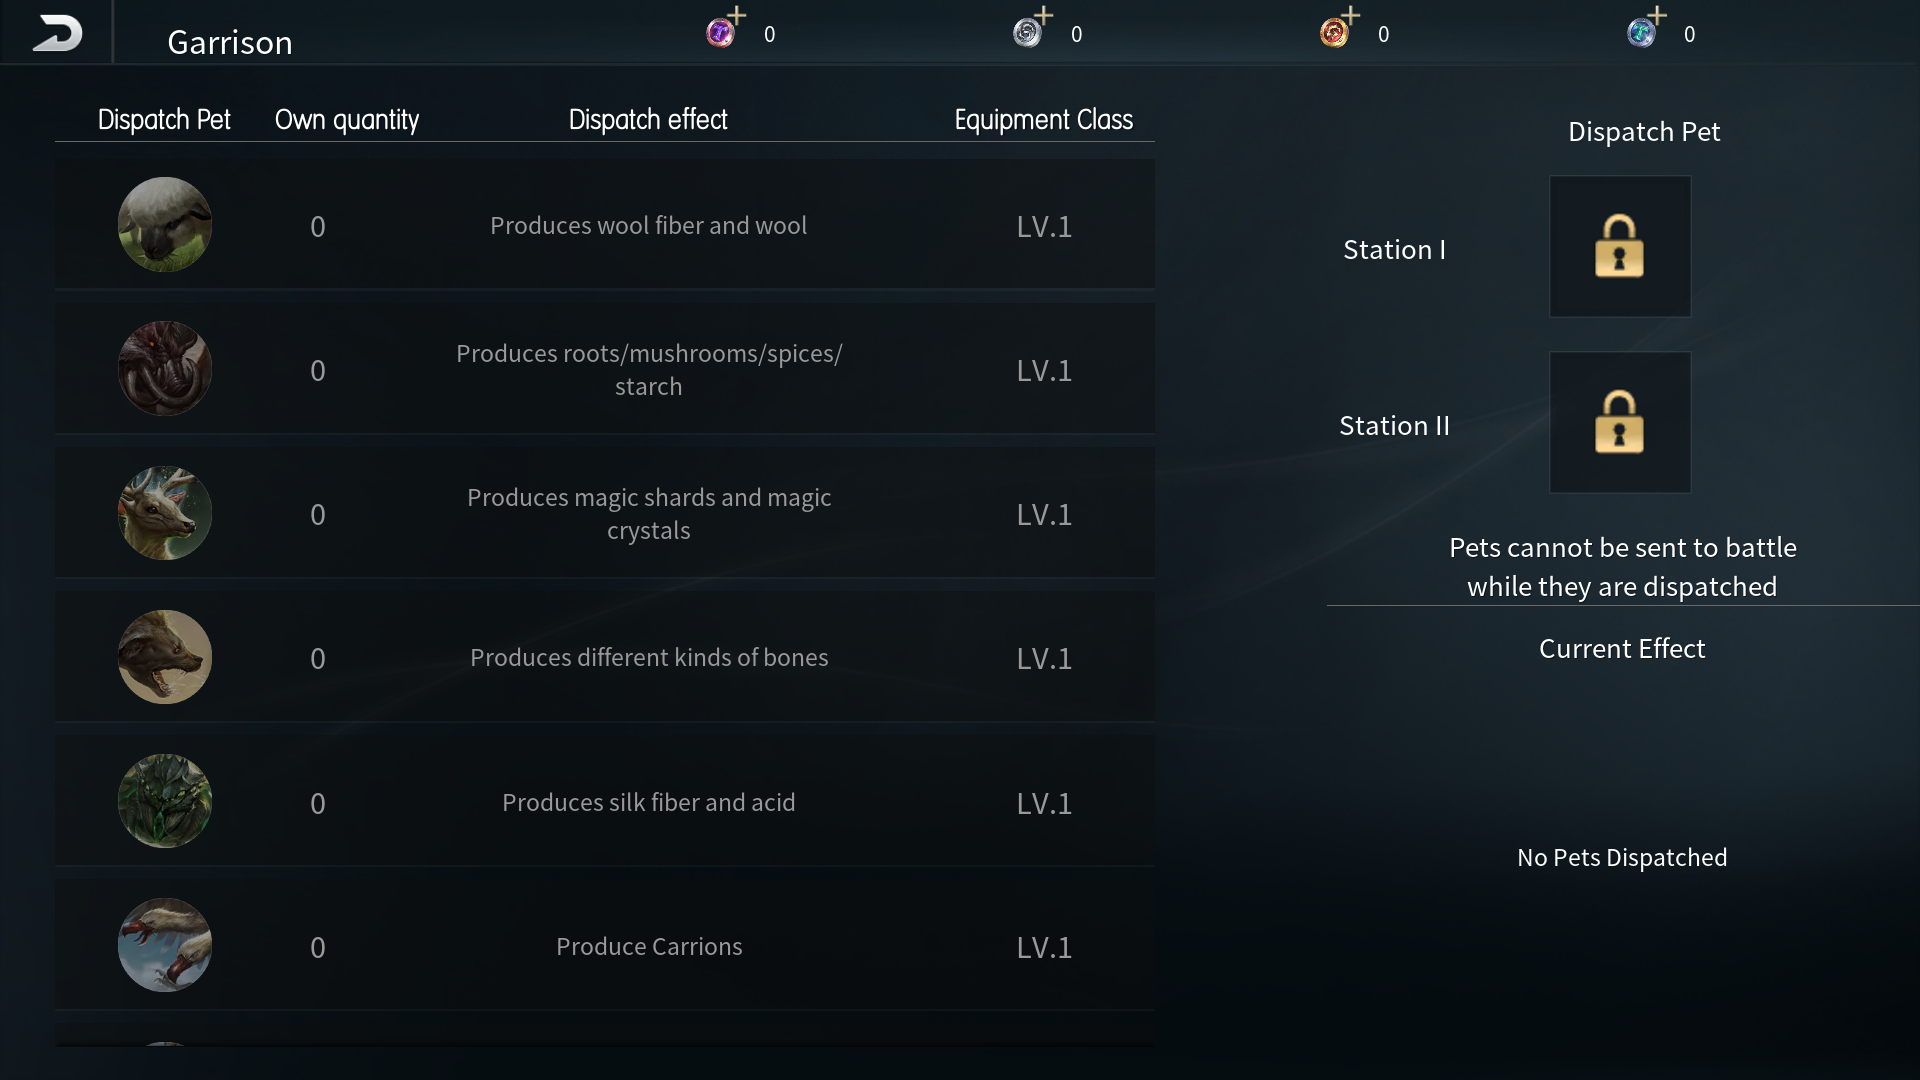
Task: Choose the antlered deer pet portrait
Action: pos(165,513)
